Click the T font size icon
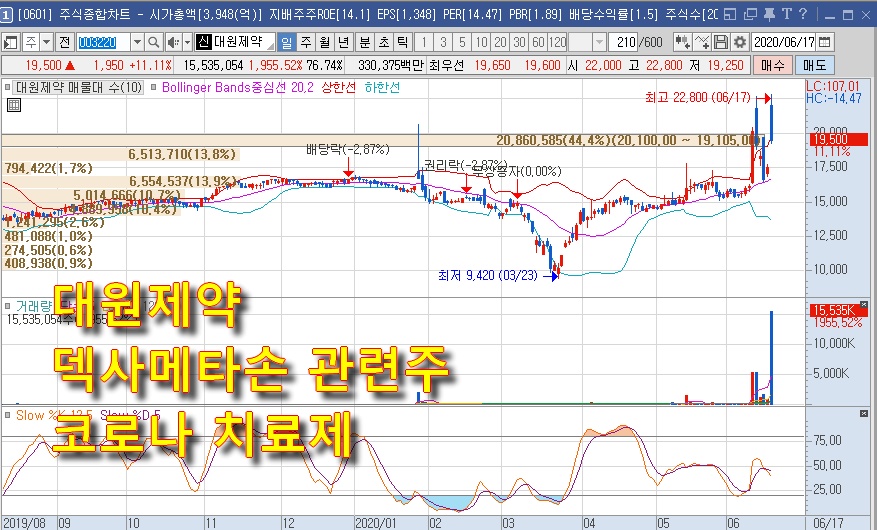877x530 pixels. [x=787, y=15]
